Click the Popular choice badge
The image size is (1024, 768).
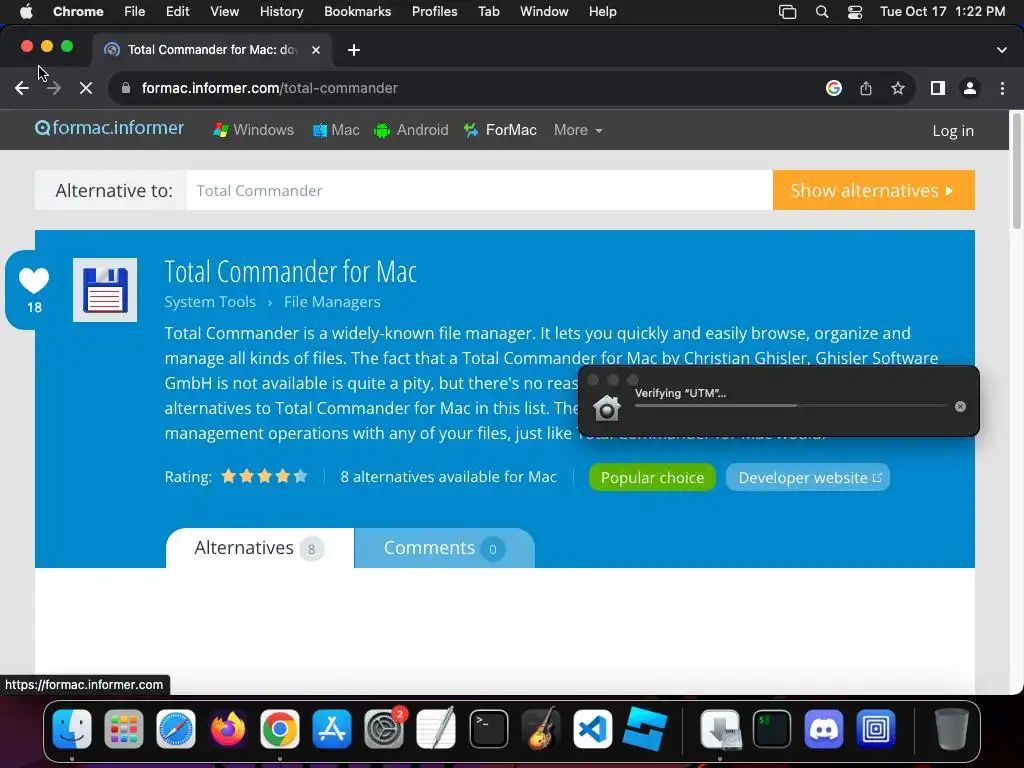pyautogui.click(x=652, y=477)
